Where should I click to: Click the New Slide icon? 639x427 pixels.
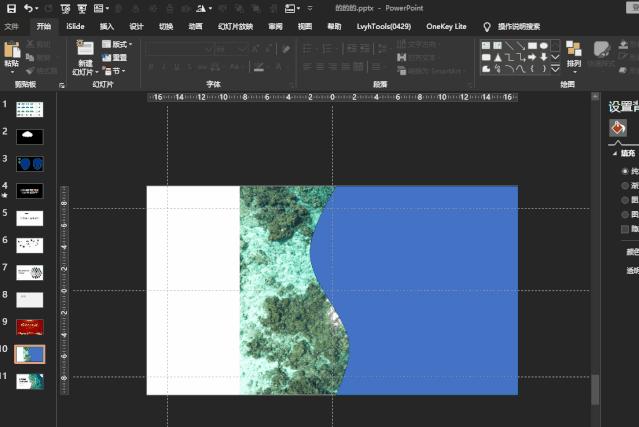pyautogui.click(x=84, y=51)
